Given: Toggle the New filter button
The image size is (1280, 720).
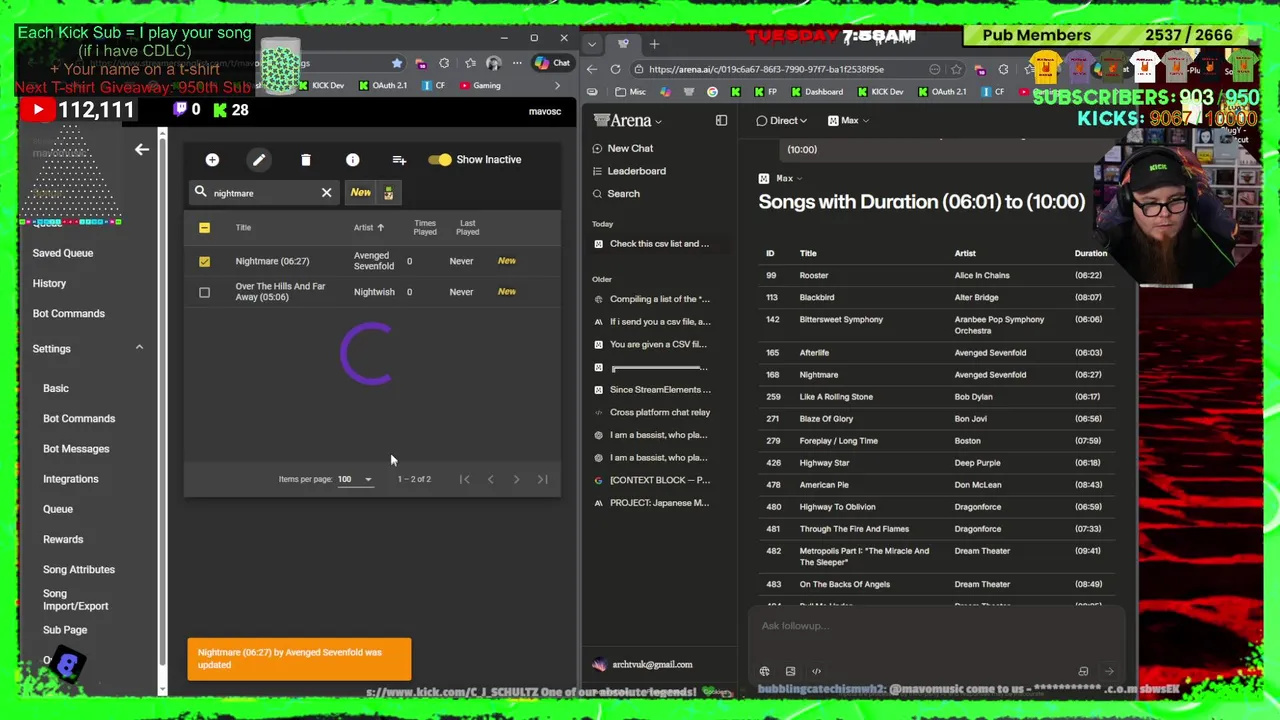Looking at the screenshot, I should click(360, 193).
